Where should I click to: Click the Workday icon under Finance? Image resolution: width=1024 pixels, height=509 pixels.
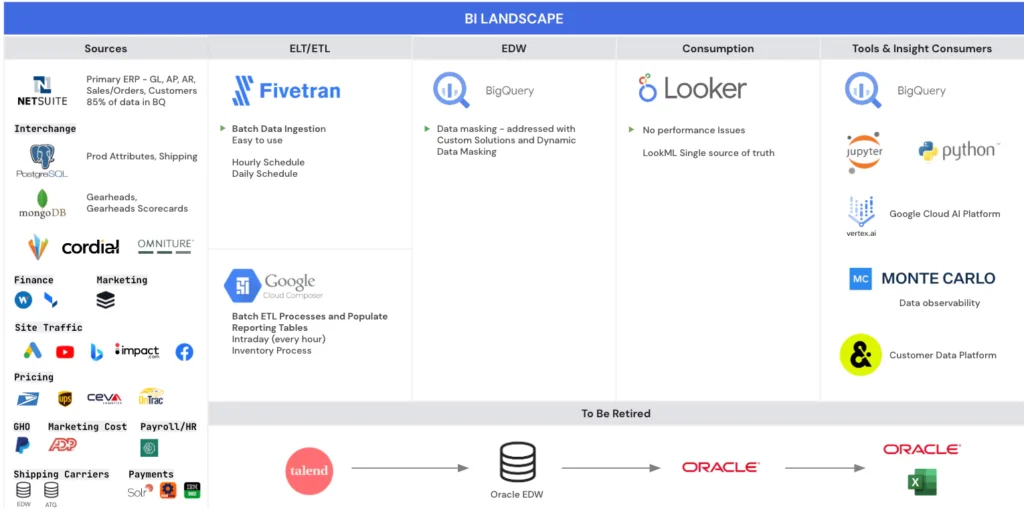click(24, 300)
